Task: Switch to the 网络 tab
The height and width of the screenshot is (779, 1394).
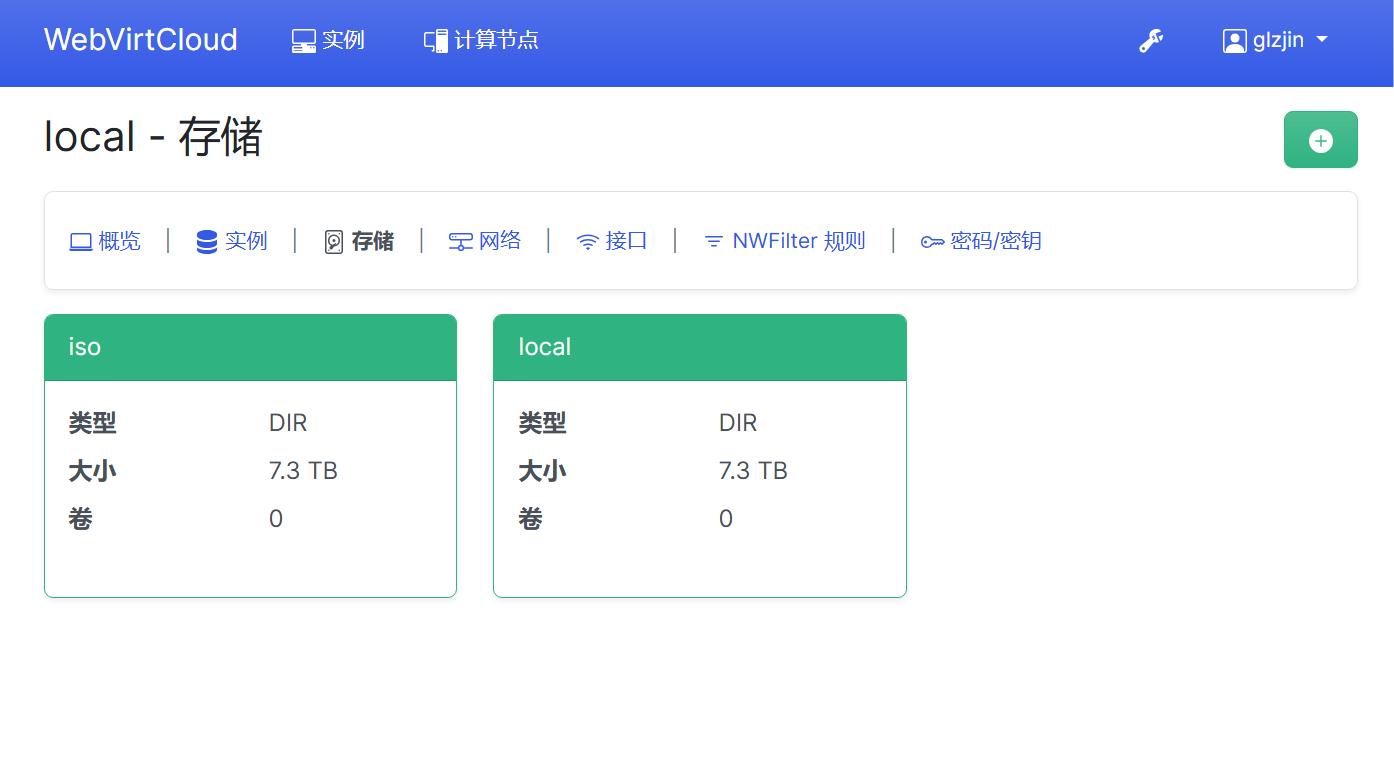Action: (x=500, y=241)
